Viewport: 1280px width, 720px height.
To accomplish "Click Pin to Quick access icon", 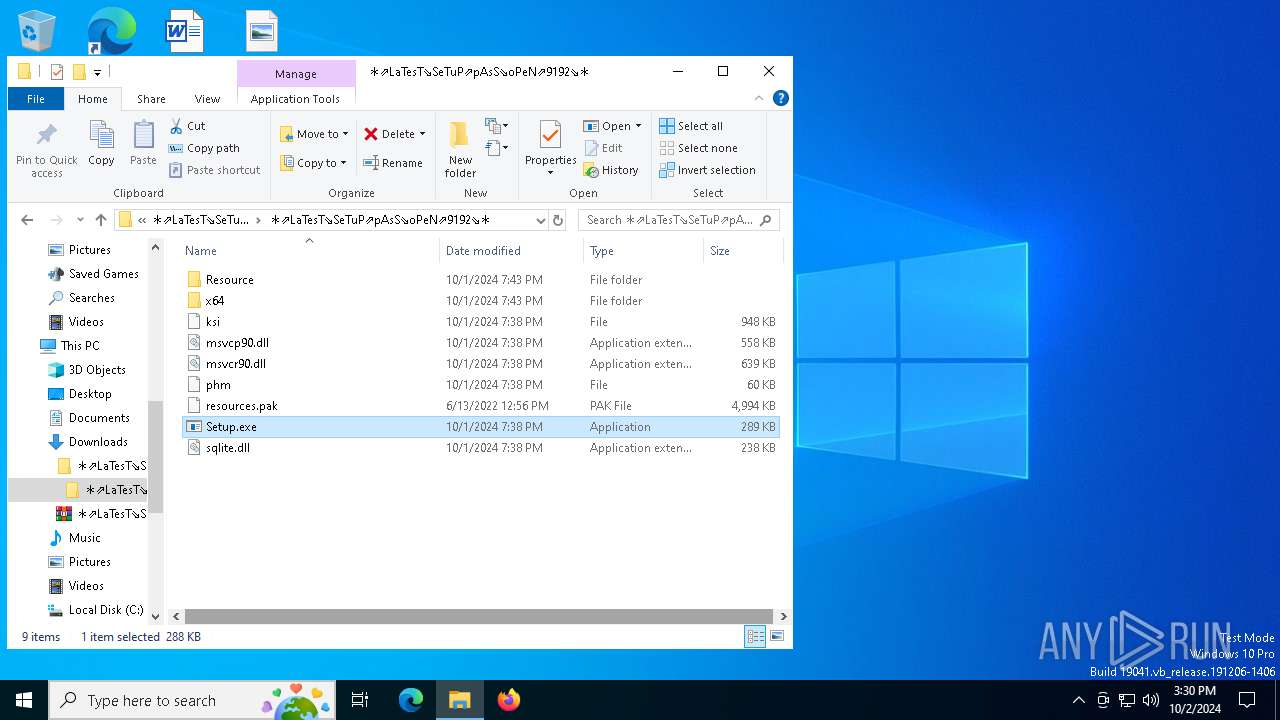I will click(46, 135).
